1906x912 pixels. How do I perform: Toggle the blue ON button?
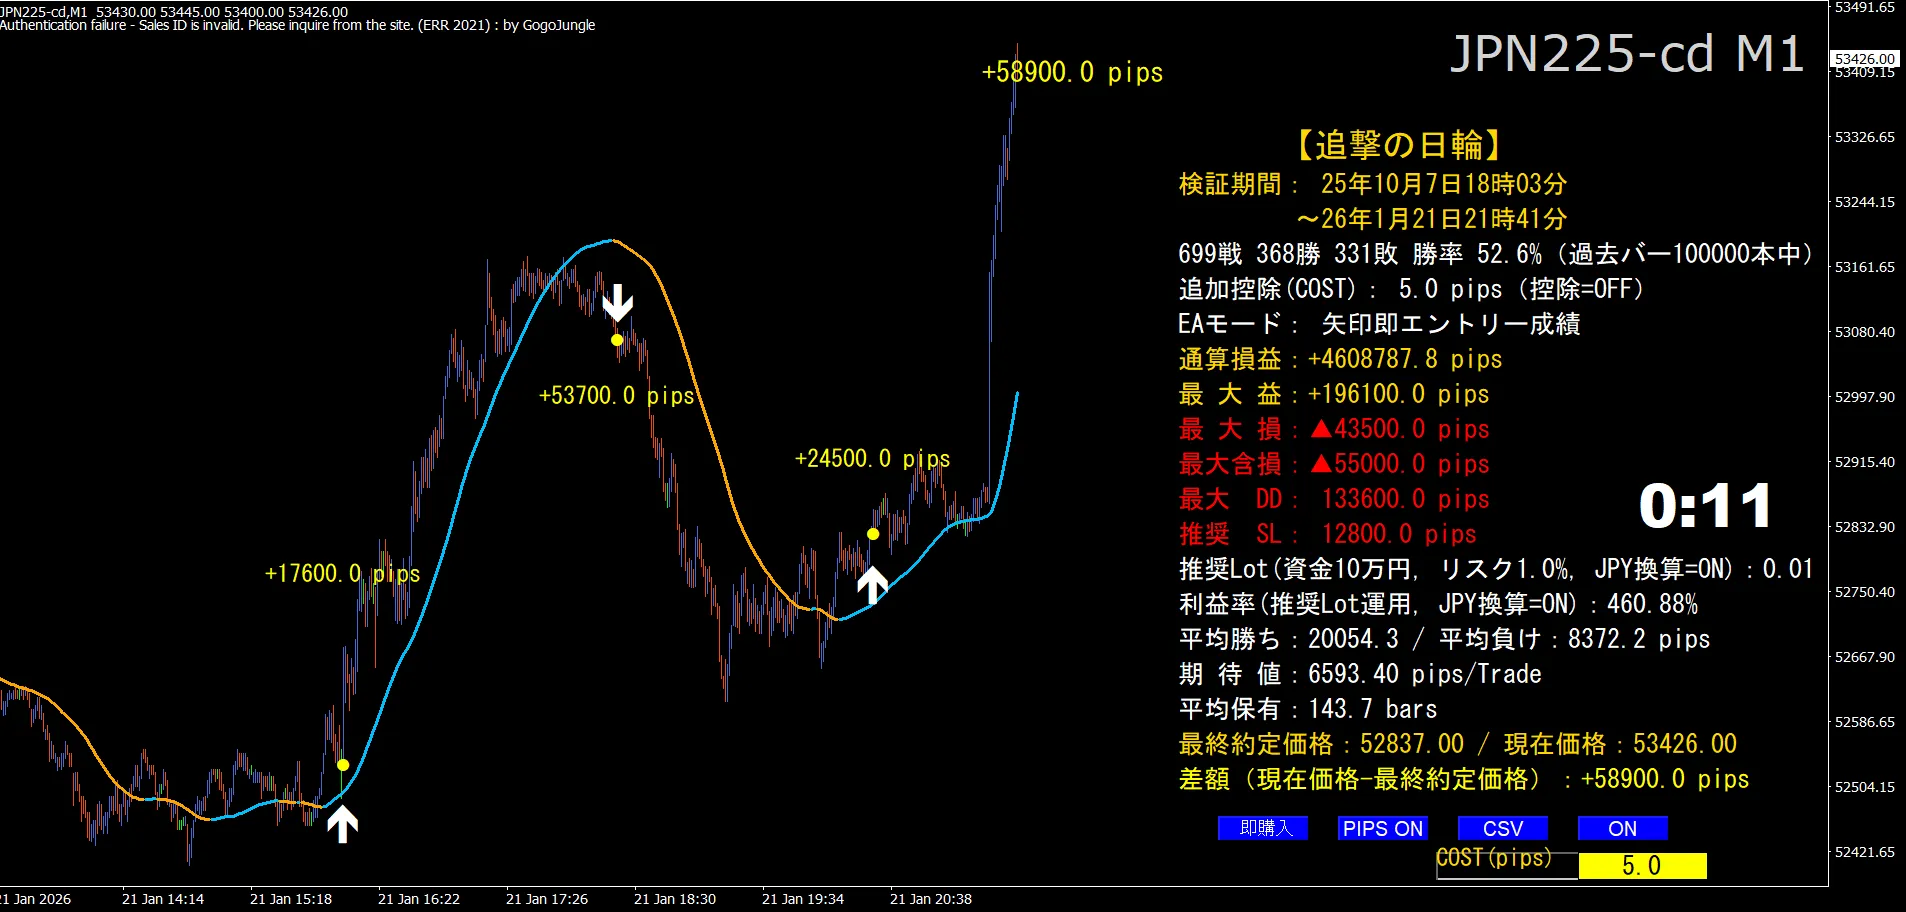click(1623, 828)
